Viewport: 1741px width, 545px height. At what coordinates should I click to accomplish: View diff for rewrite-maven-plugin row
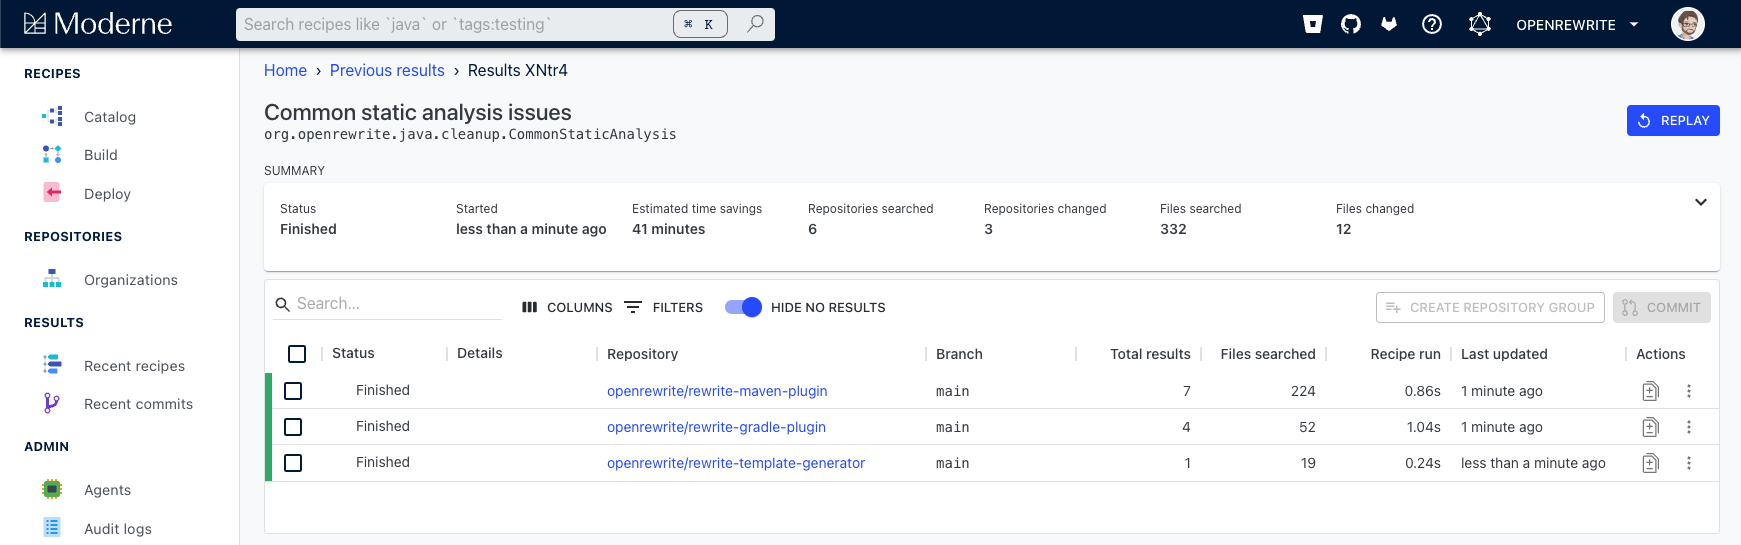point(1651,391)
